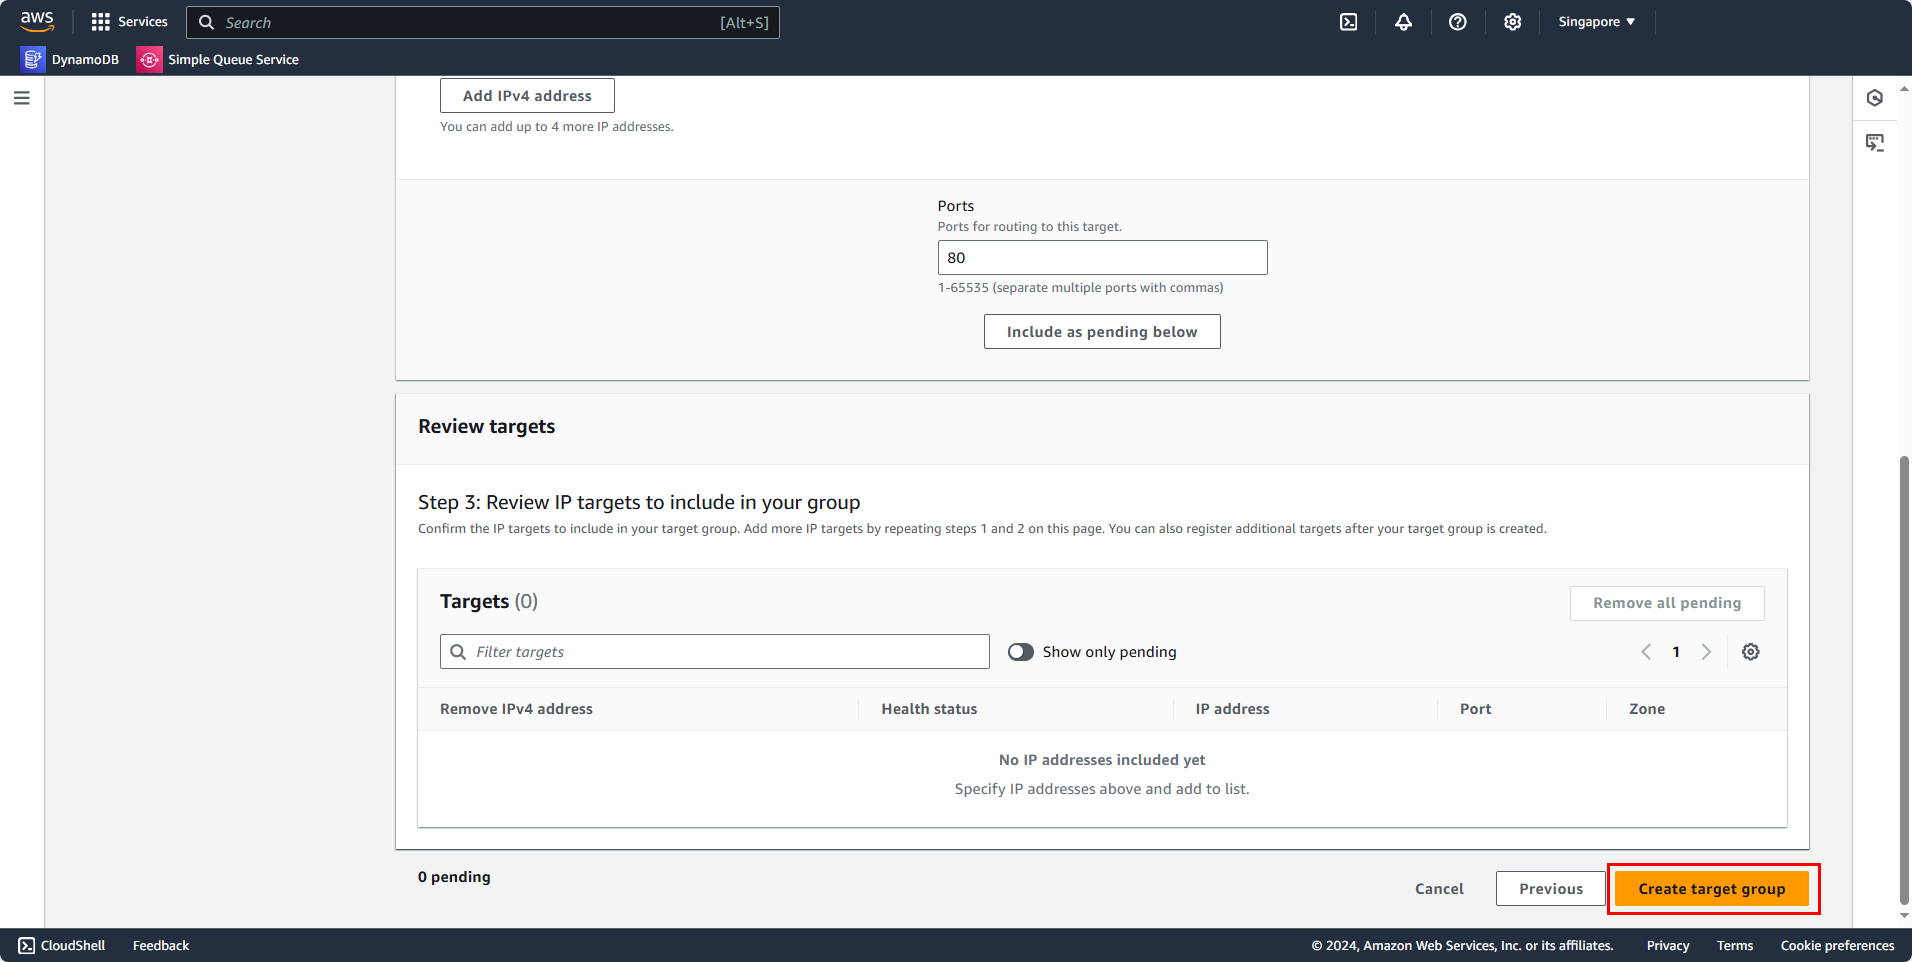Open the Services grid menu
The width and height of the screenshot is (1912, 962).
pyautogui.click(x=129, y=22)
